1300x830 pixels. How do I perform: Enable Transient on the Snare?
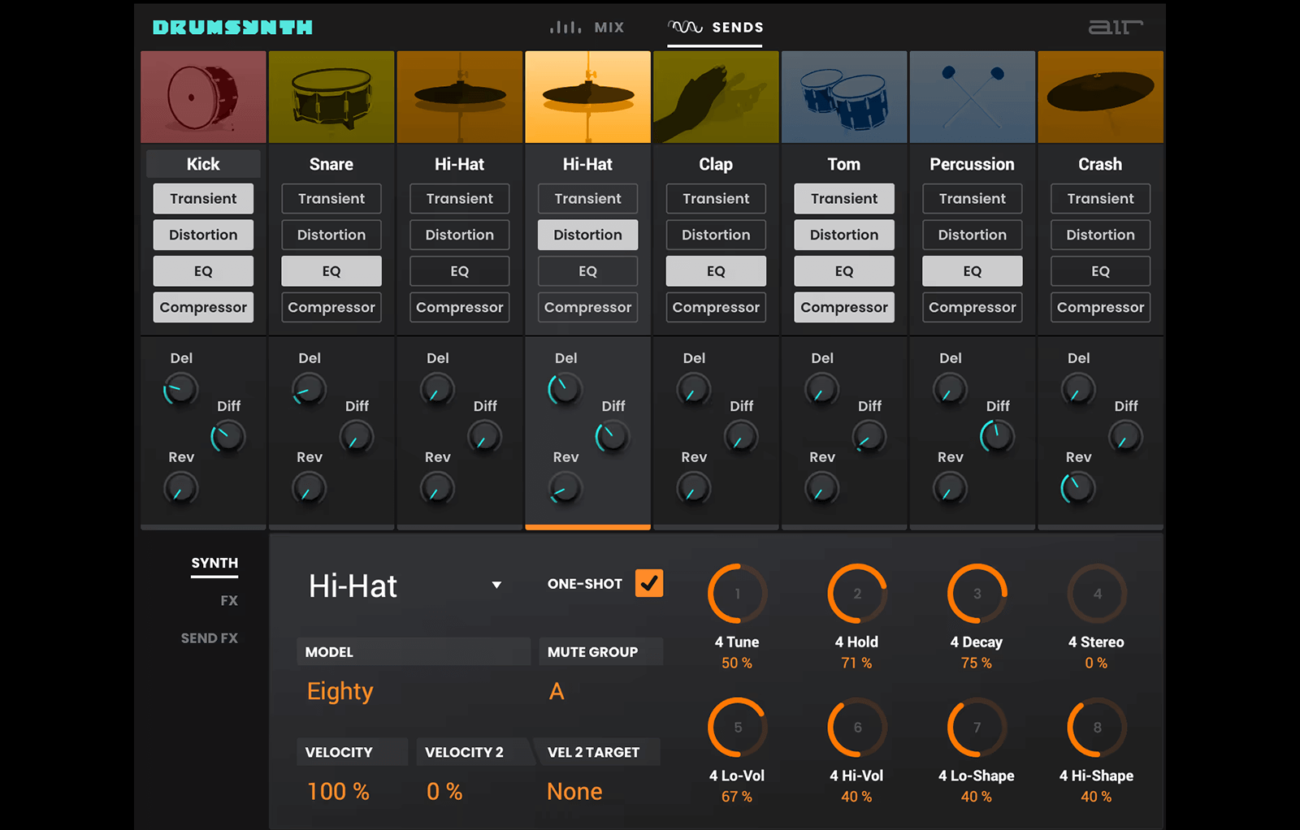point(331,198)
